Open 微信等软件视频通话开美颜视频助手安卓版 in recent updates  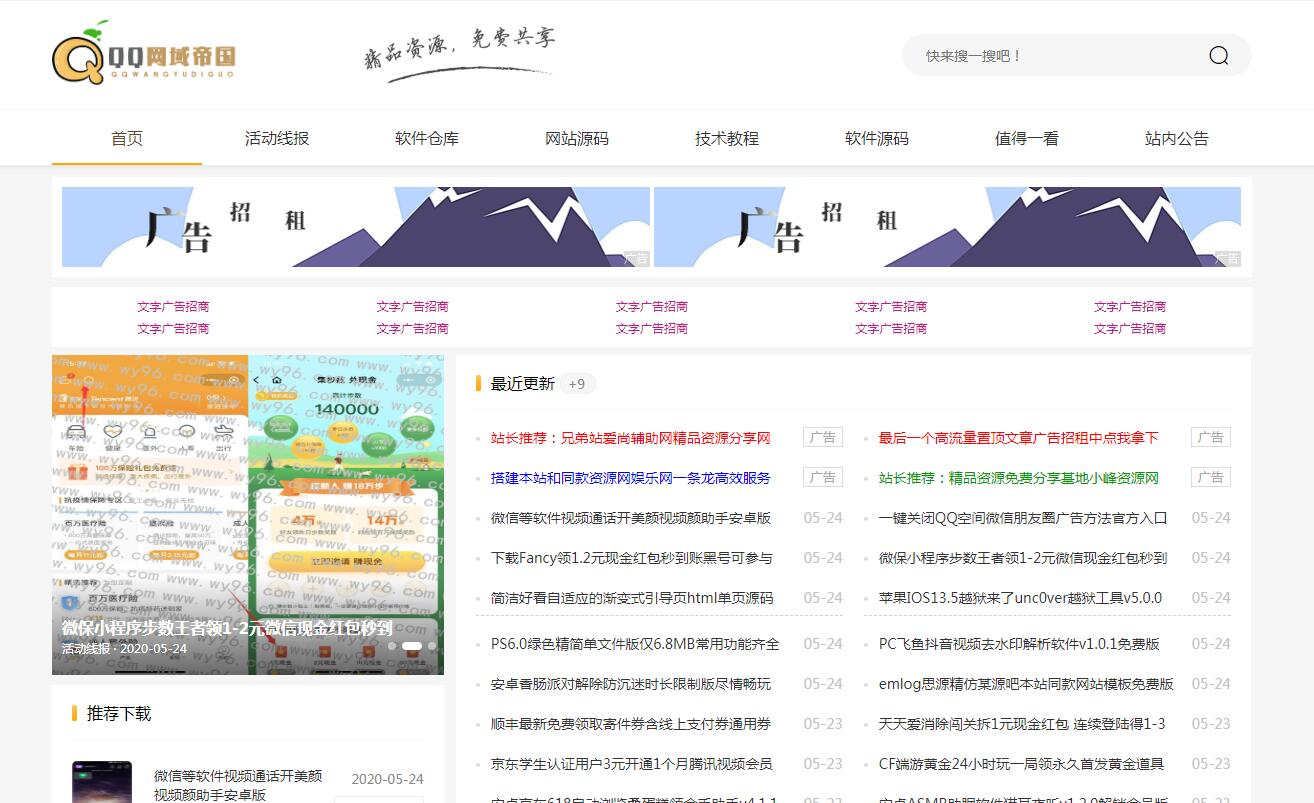(x=631, y=518)
